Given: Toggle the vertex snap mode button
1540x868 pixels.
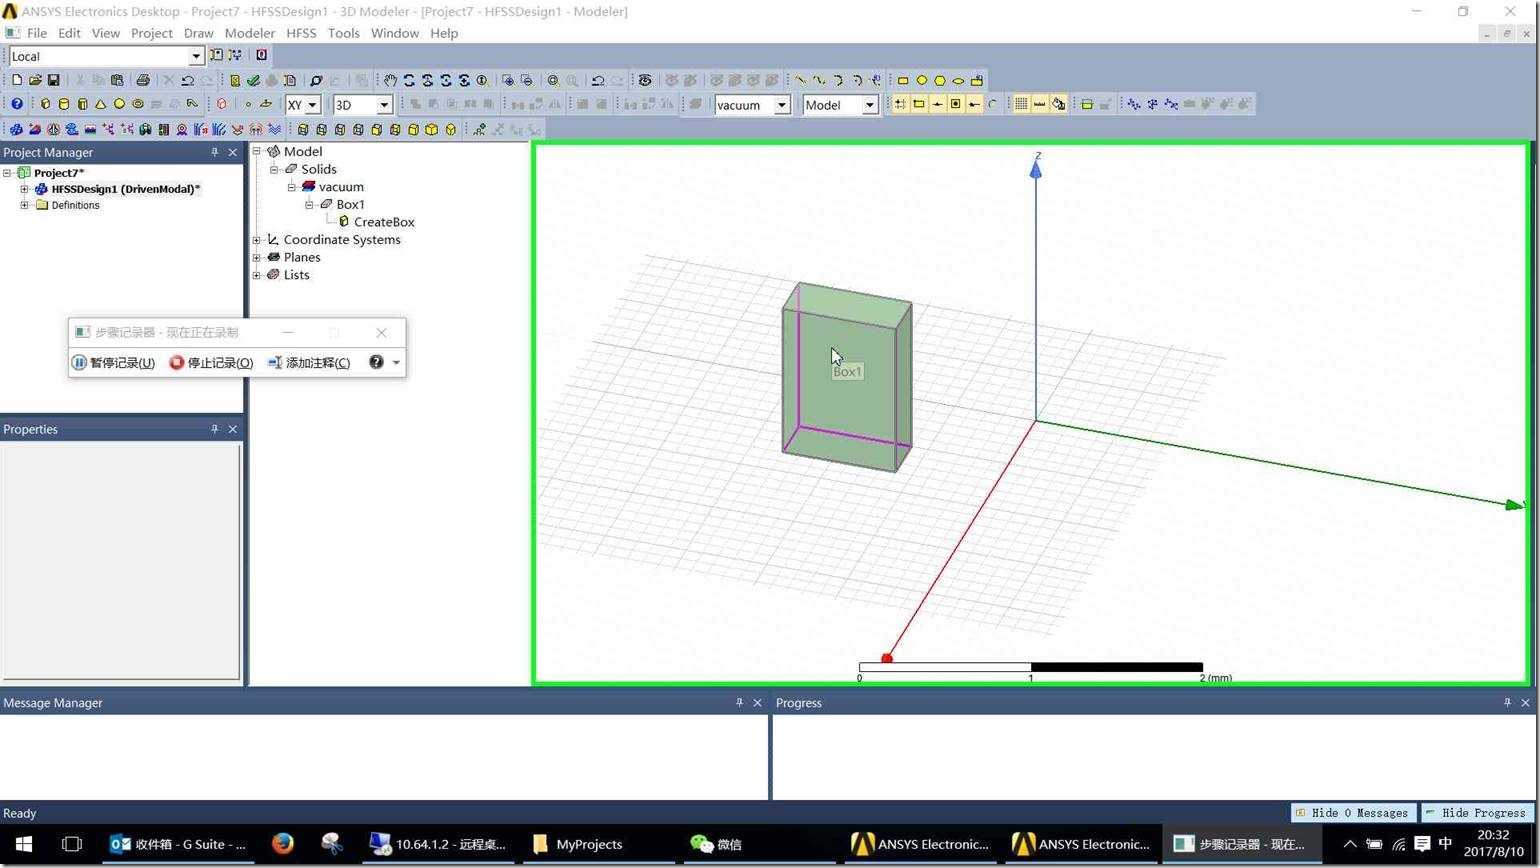Looking at the screenshot, I should coord(919,104).
